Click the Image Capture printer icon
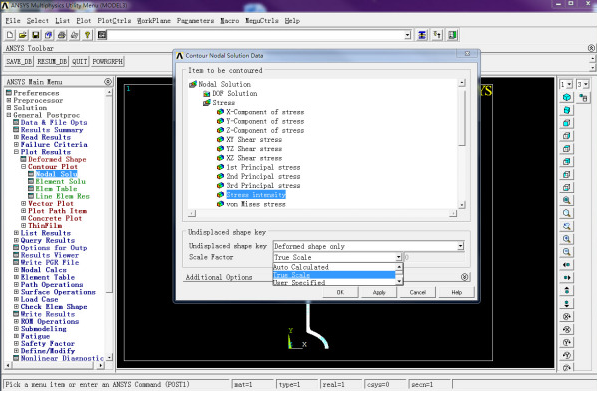Viewport: 597px width, 393px height. point(62,35)
